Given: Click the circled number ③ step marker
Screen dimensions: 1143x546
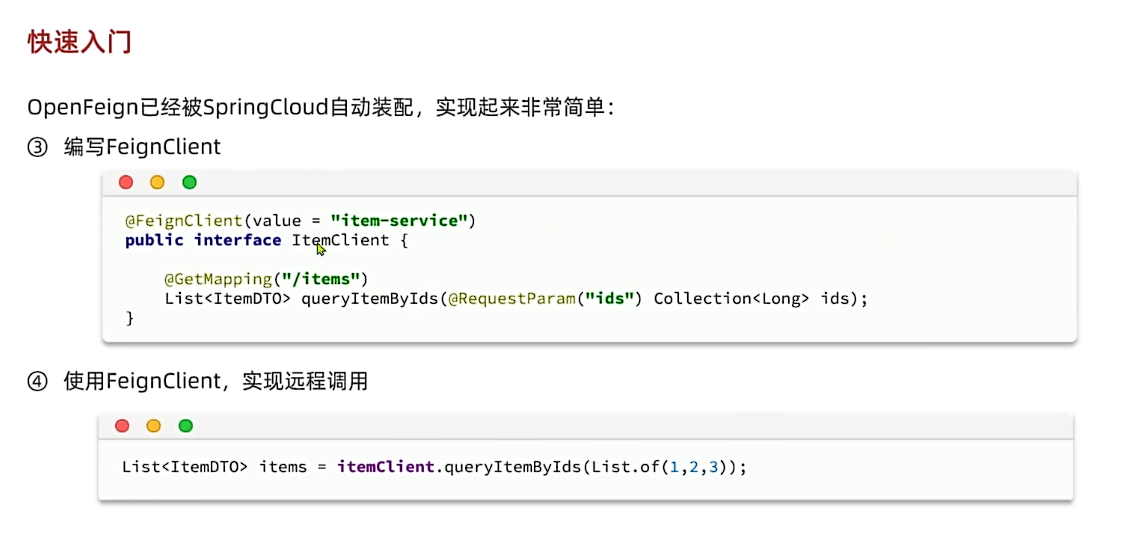Looking at the screenshot, I should [x=37, y=147].
